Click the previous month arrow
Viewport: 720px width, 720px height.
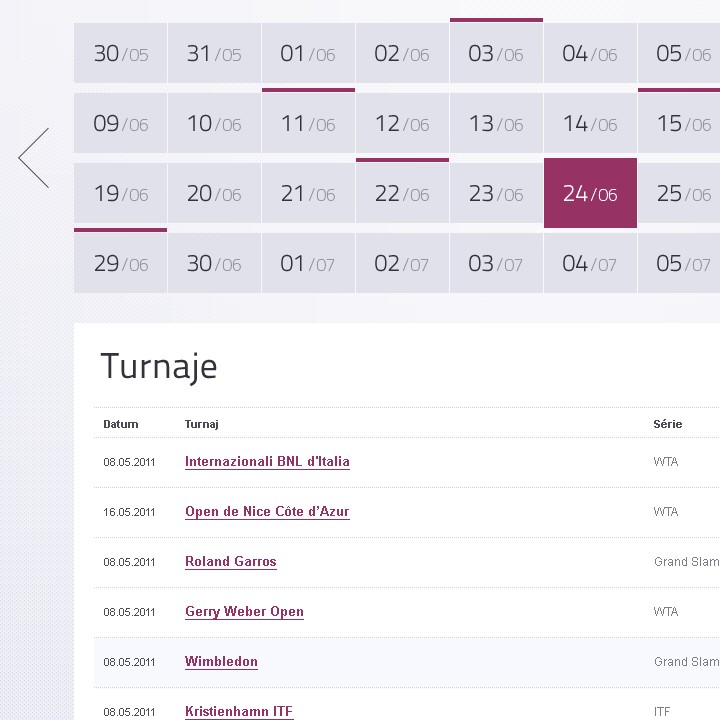pyautogui.click(x=33, y=158)
